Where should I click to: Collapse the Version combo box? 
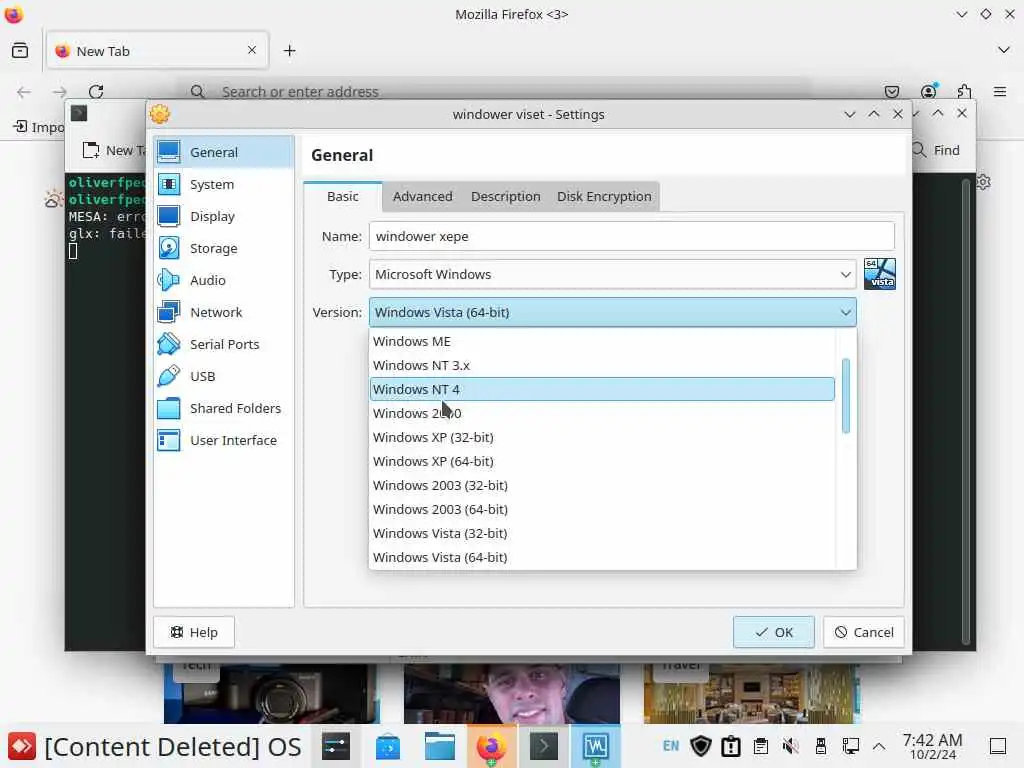coord(613,312)
